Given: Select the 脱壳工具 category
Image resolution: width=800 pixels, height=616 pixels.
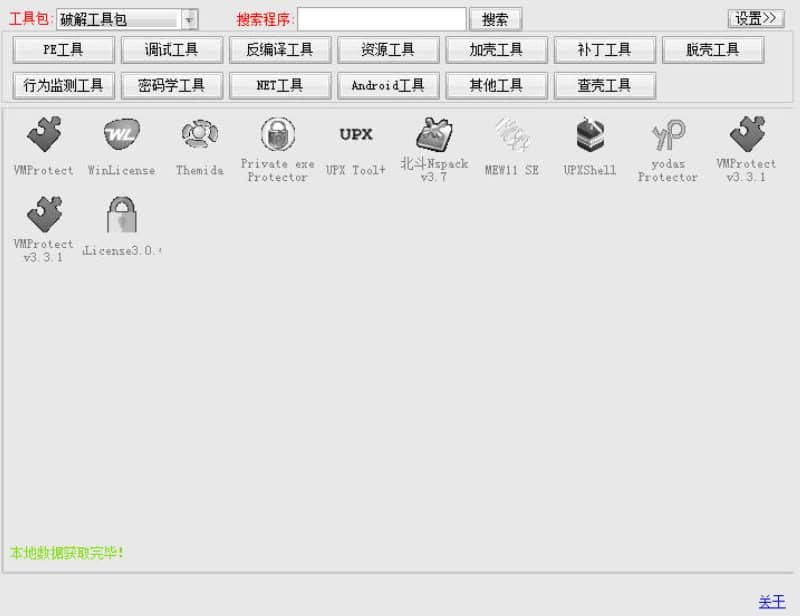Looking at the screenshot, I should (712, 50).
